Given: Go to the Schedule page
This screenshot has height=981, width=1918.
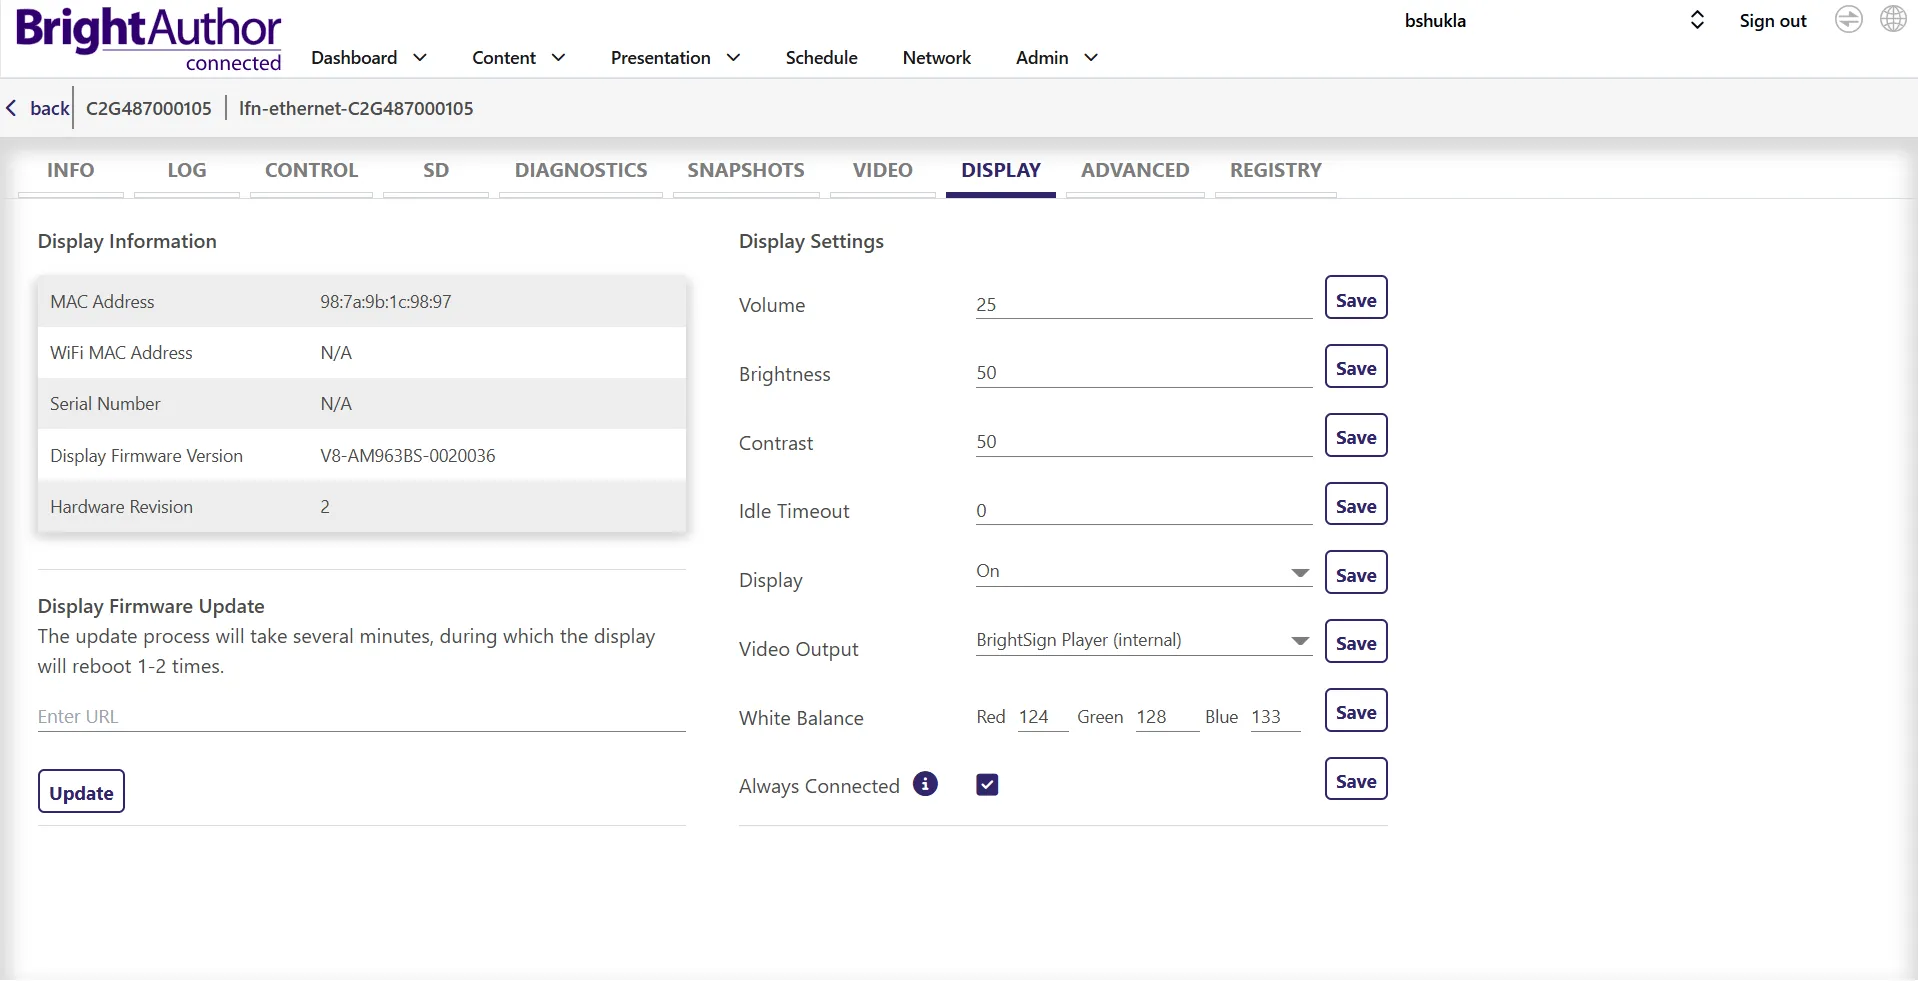Looking at the screenshot, I should [822, 58].
